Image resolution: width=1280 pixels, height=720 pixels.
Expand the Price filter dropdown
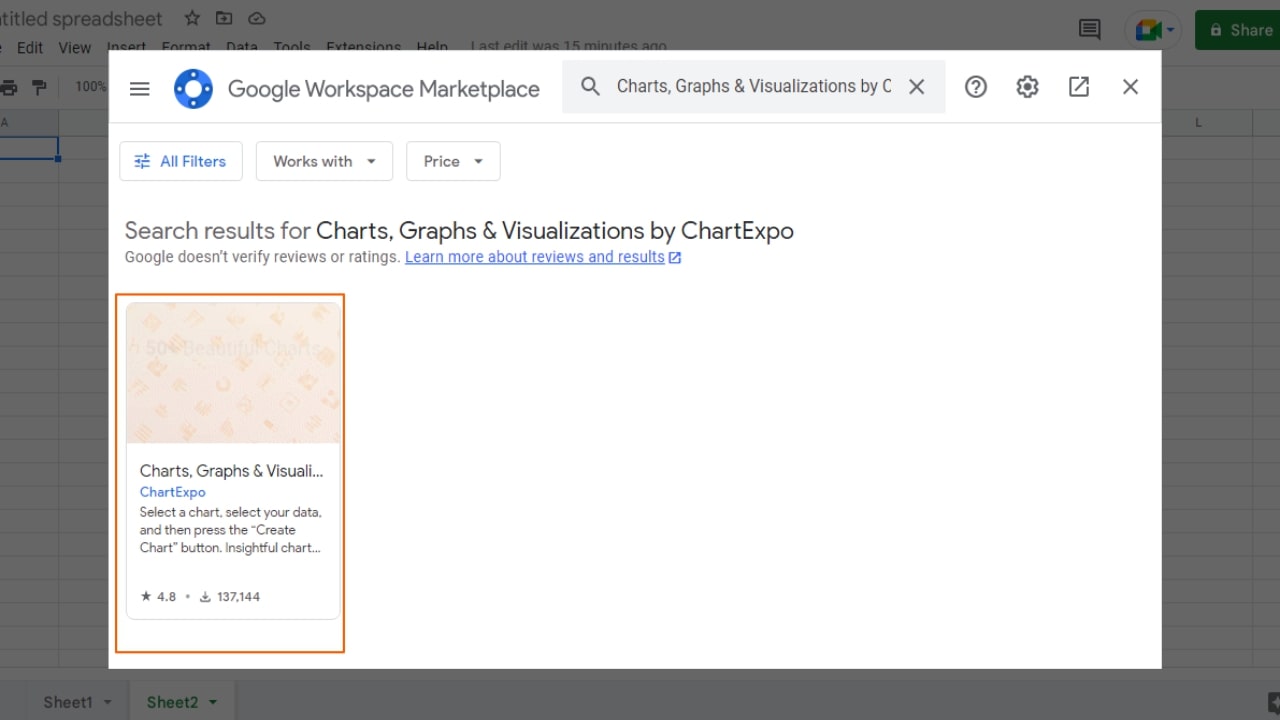(453, 161)
